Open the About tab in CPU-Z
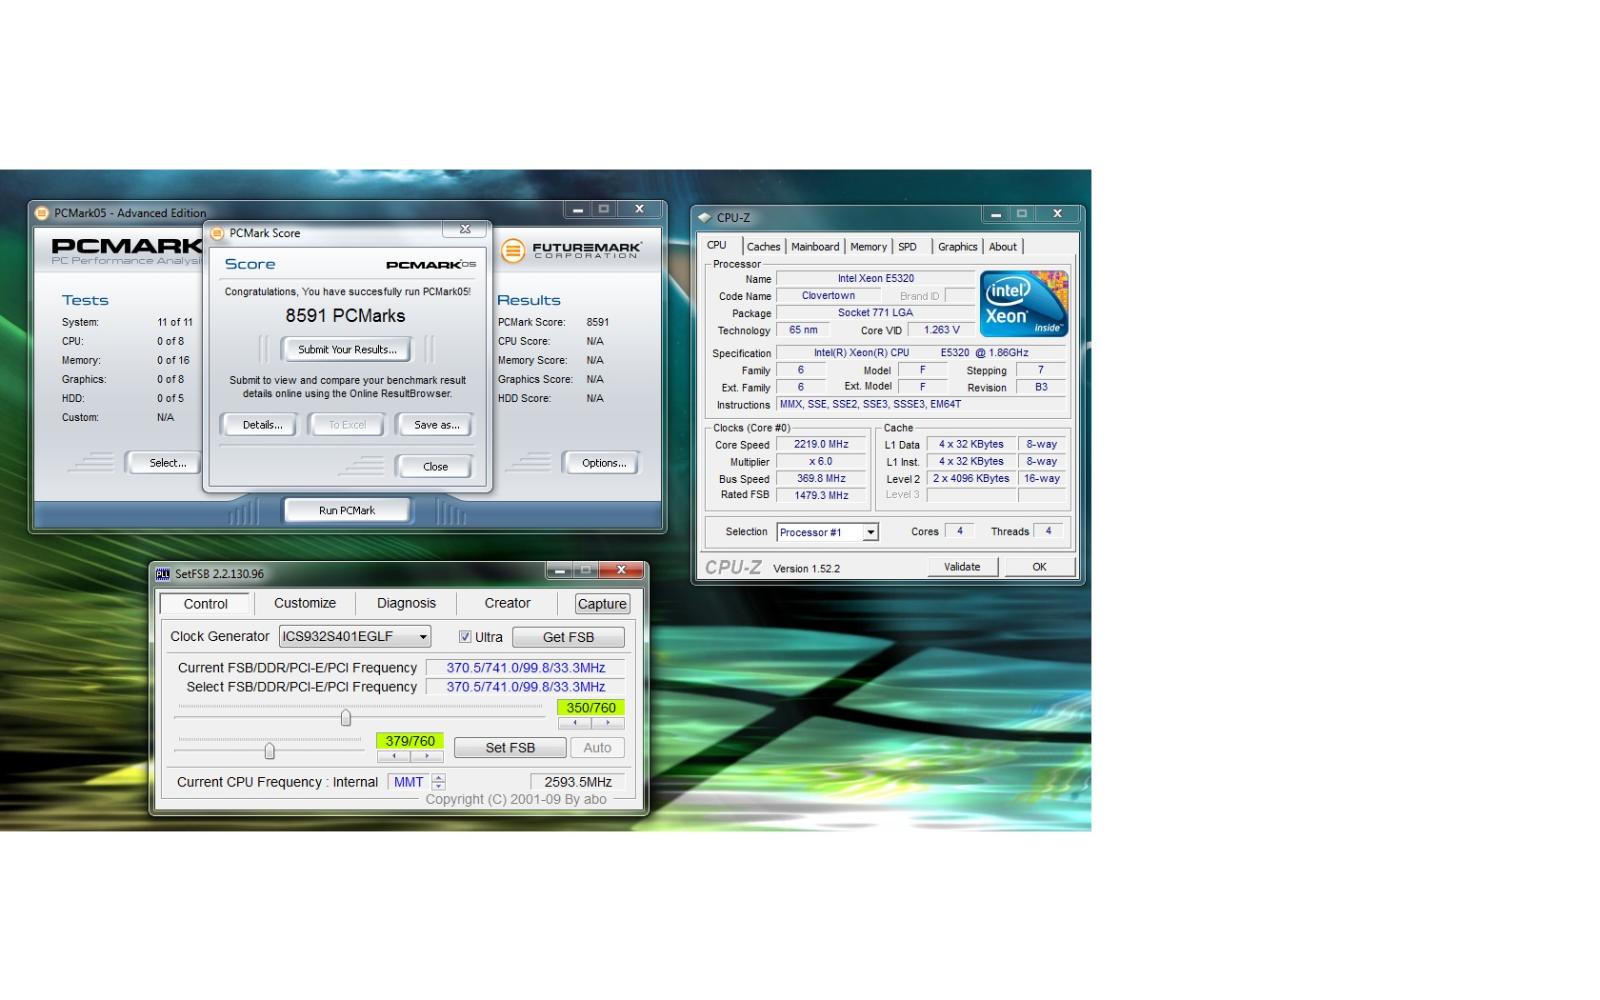Viewport: 1600px width, 1000px height. [x=1003, y=247]
